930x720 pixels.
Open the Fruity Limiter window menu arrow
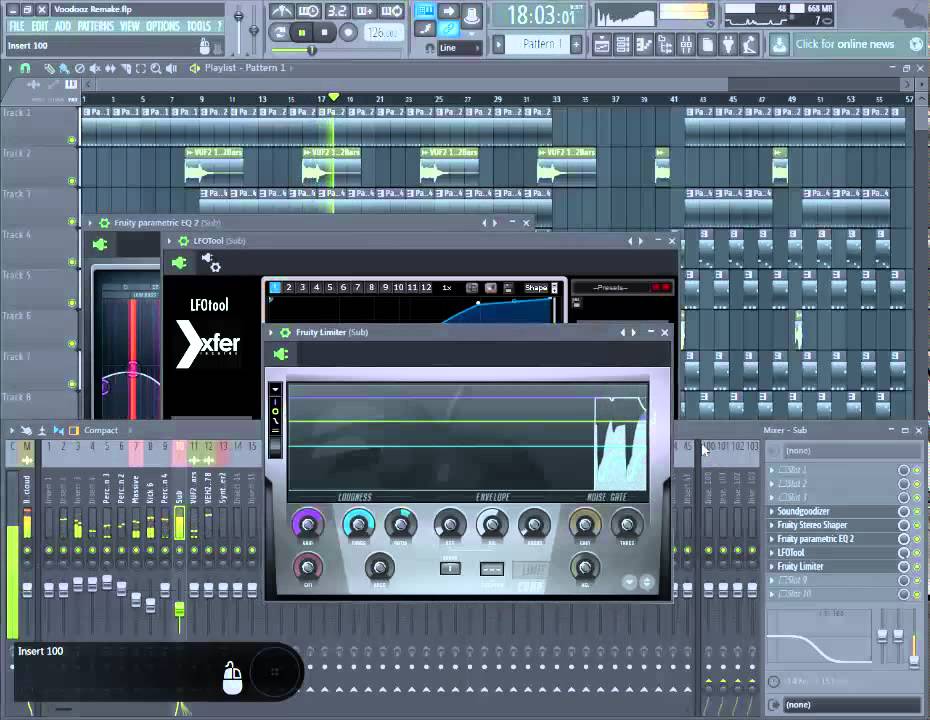tap(271, 333)
